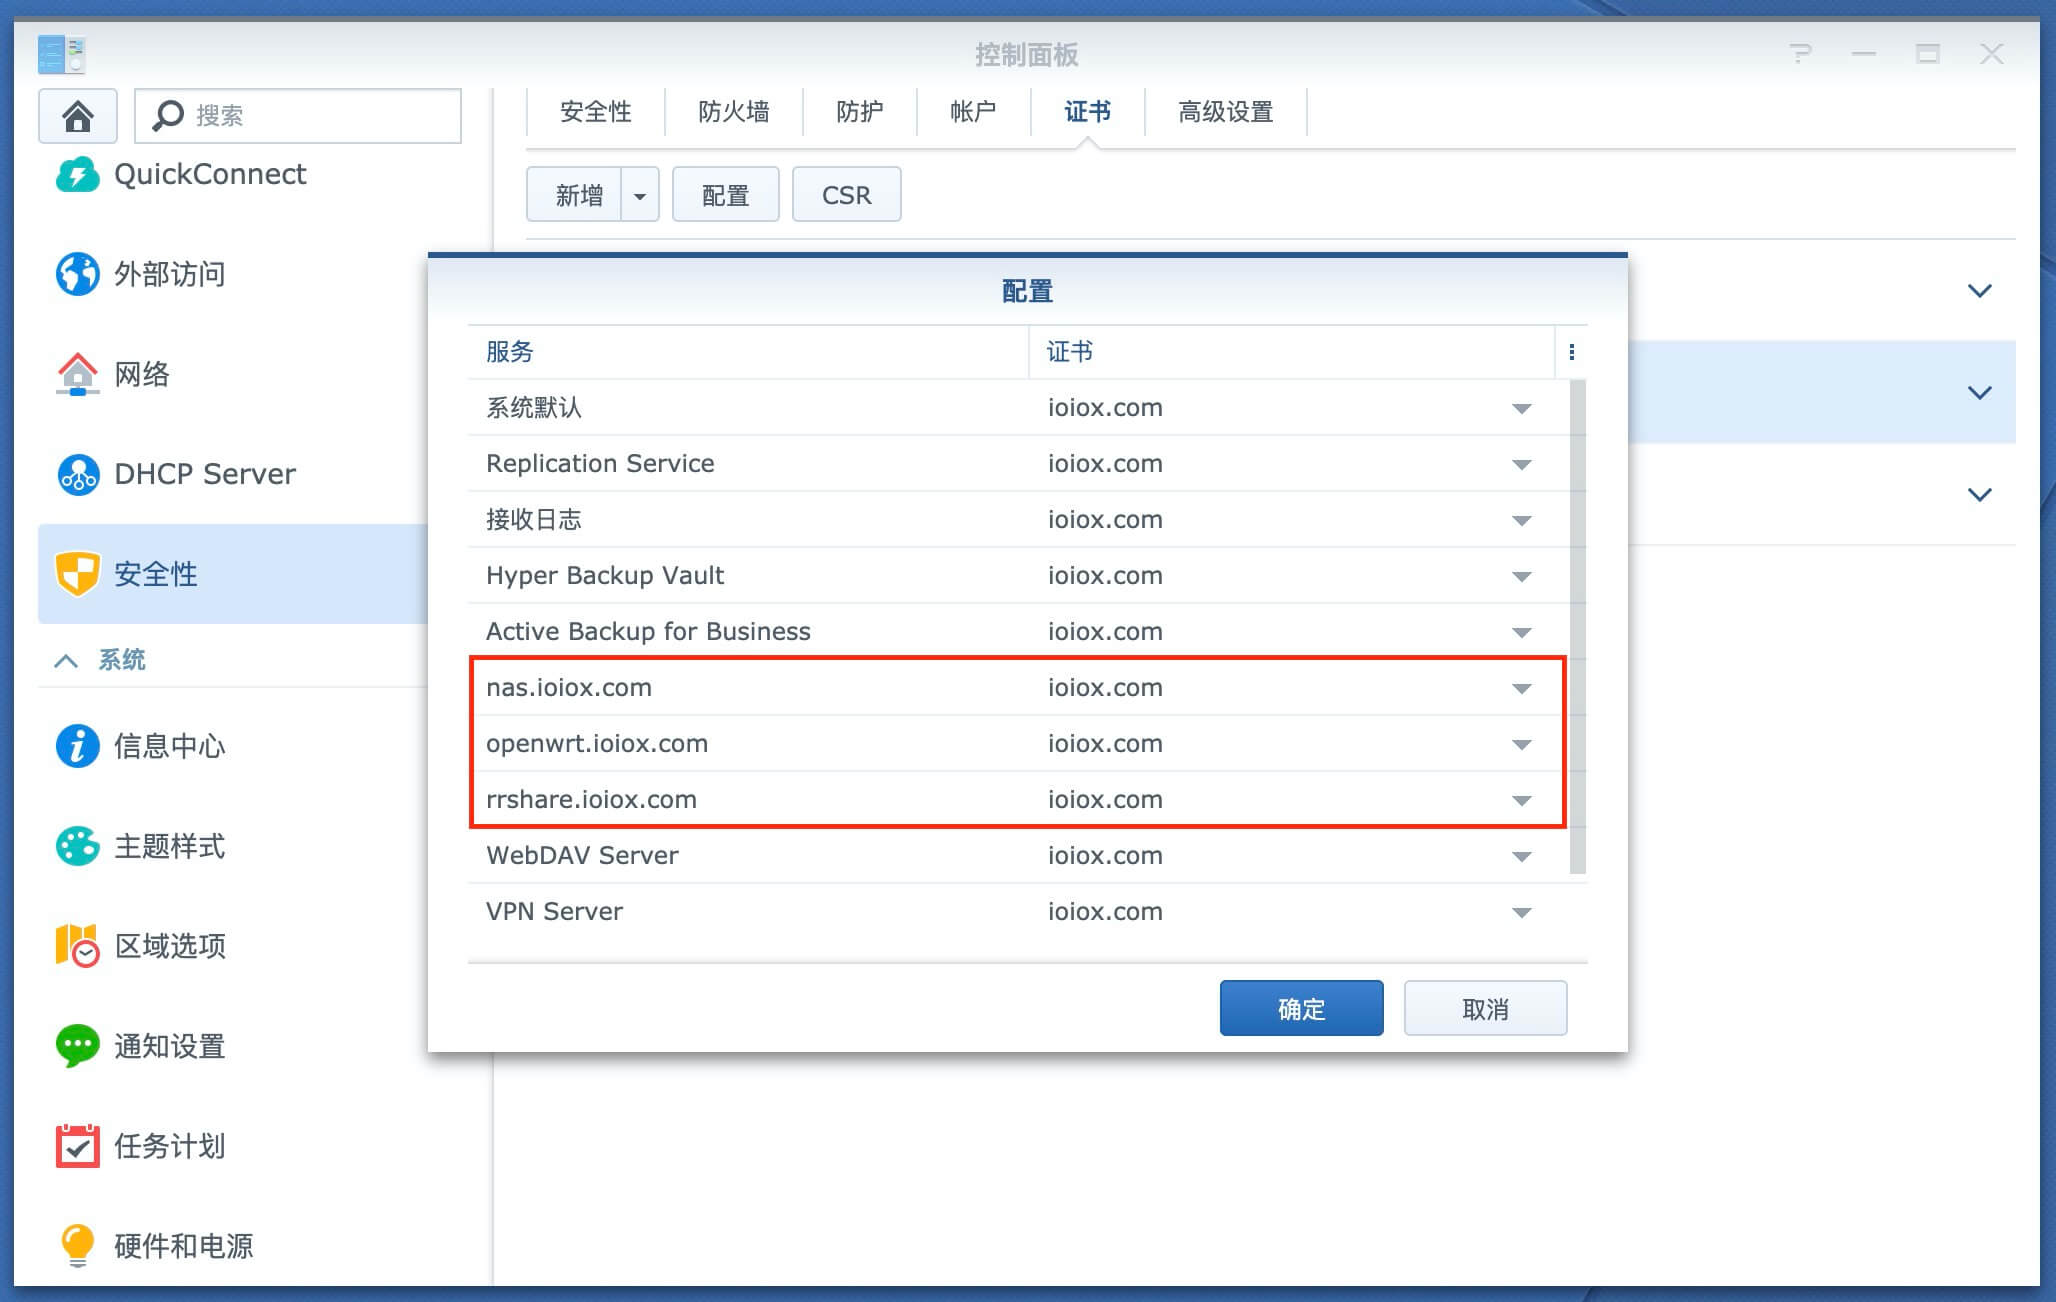This screenshot has height=1302, width=2056.
Task: Open Info Center blue icon
Action: 77,746
